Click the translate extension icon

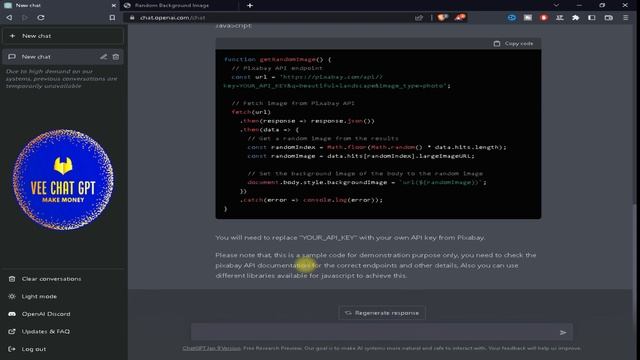pyautogui.click(x=560, y=18)
